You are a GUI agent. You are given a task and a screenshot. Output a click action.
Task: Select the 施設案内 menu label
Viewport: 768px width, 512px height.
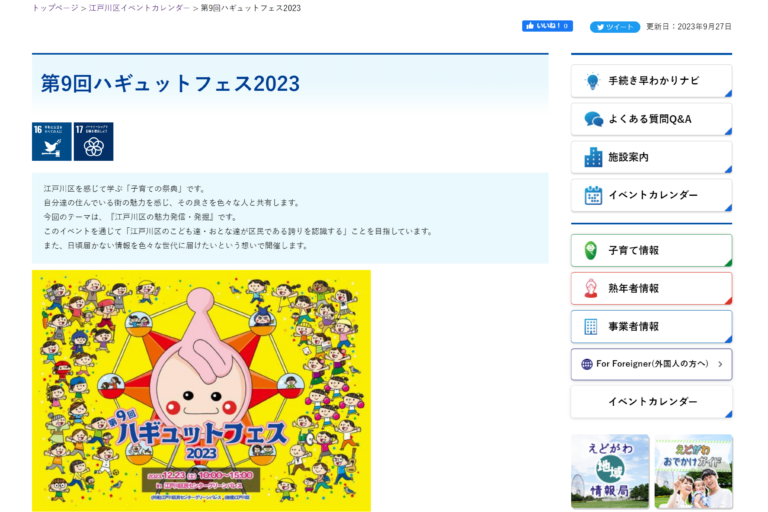(628, 157)
